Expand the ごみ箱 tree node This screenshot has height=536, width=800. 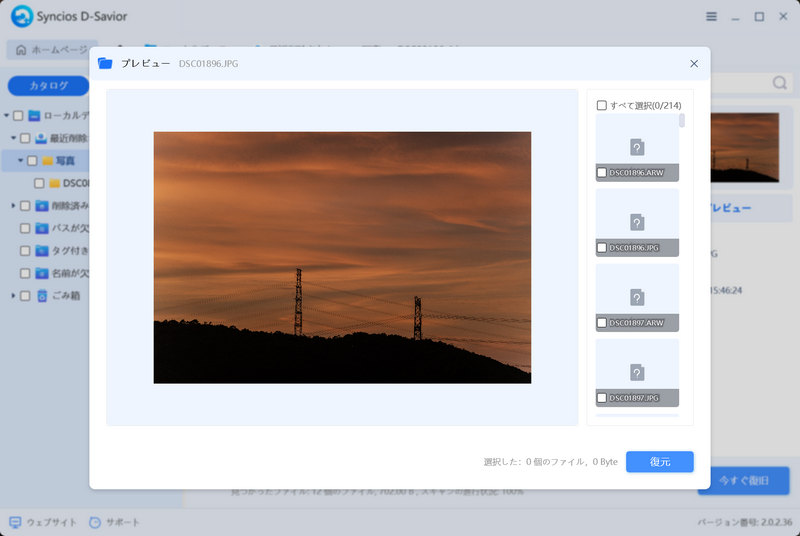[x=13, y=295]
